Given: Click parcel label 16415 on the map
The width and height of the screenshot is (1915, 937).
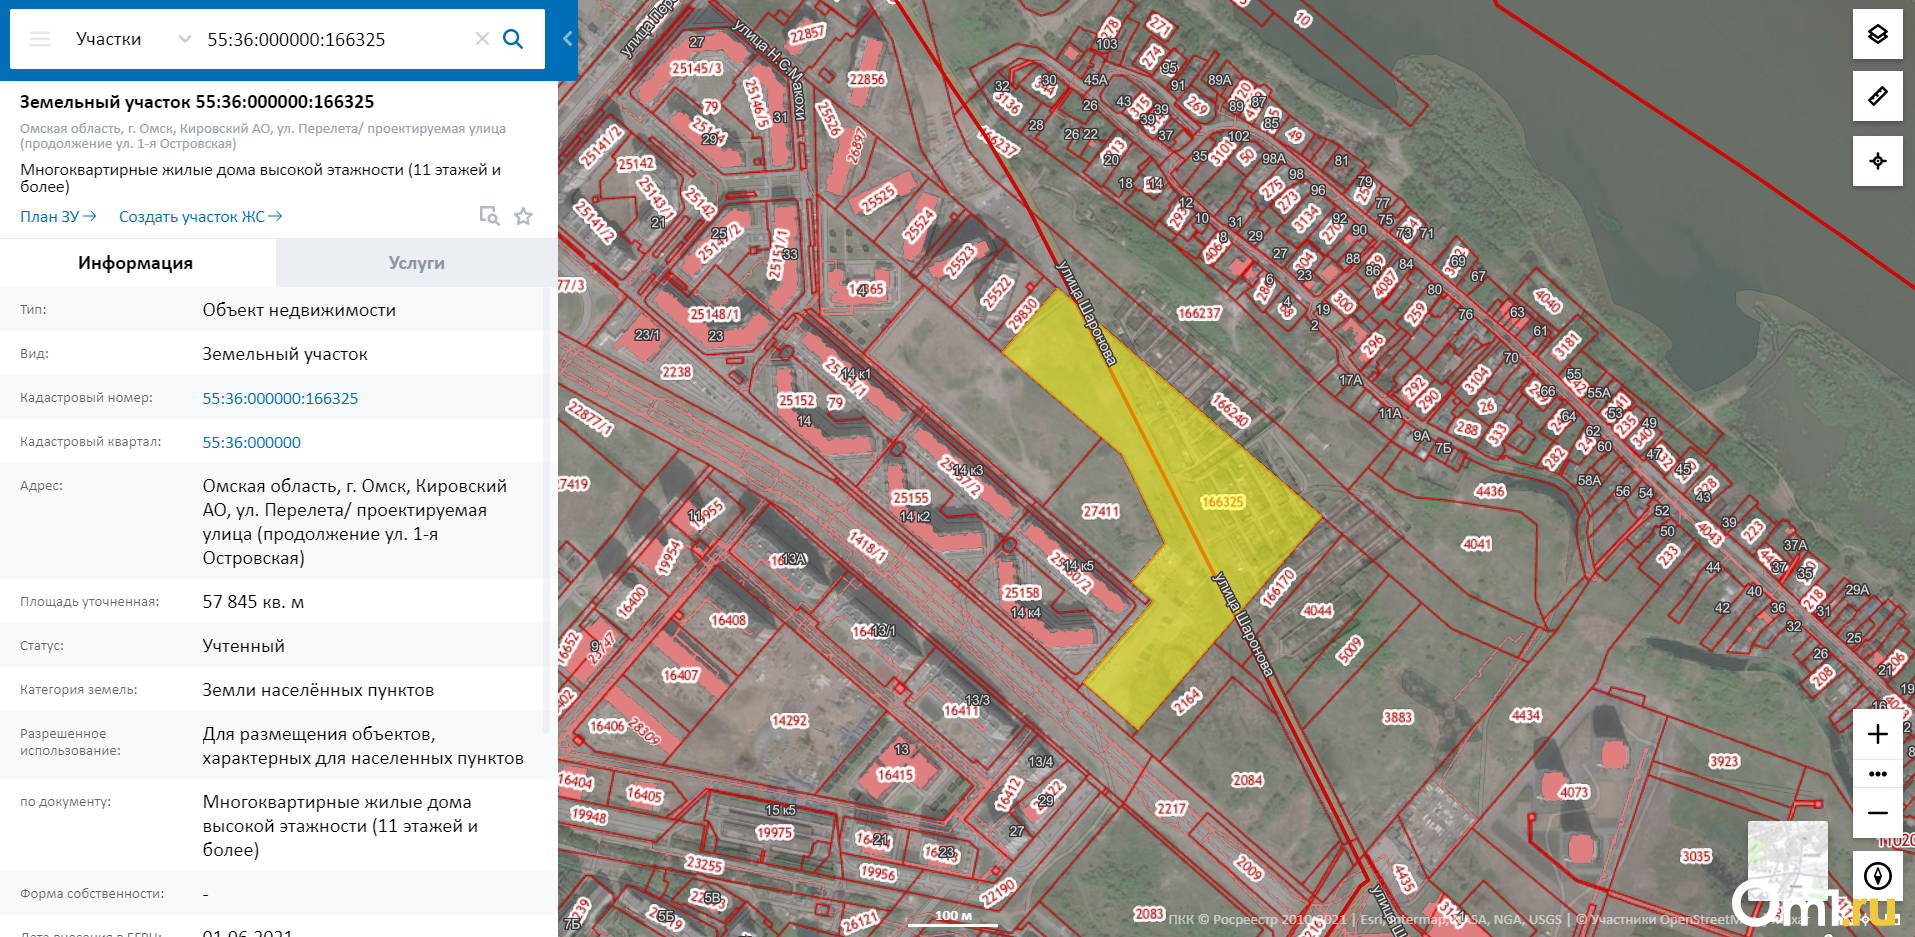Looking at the screenshot, I should pos(895,774).
